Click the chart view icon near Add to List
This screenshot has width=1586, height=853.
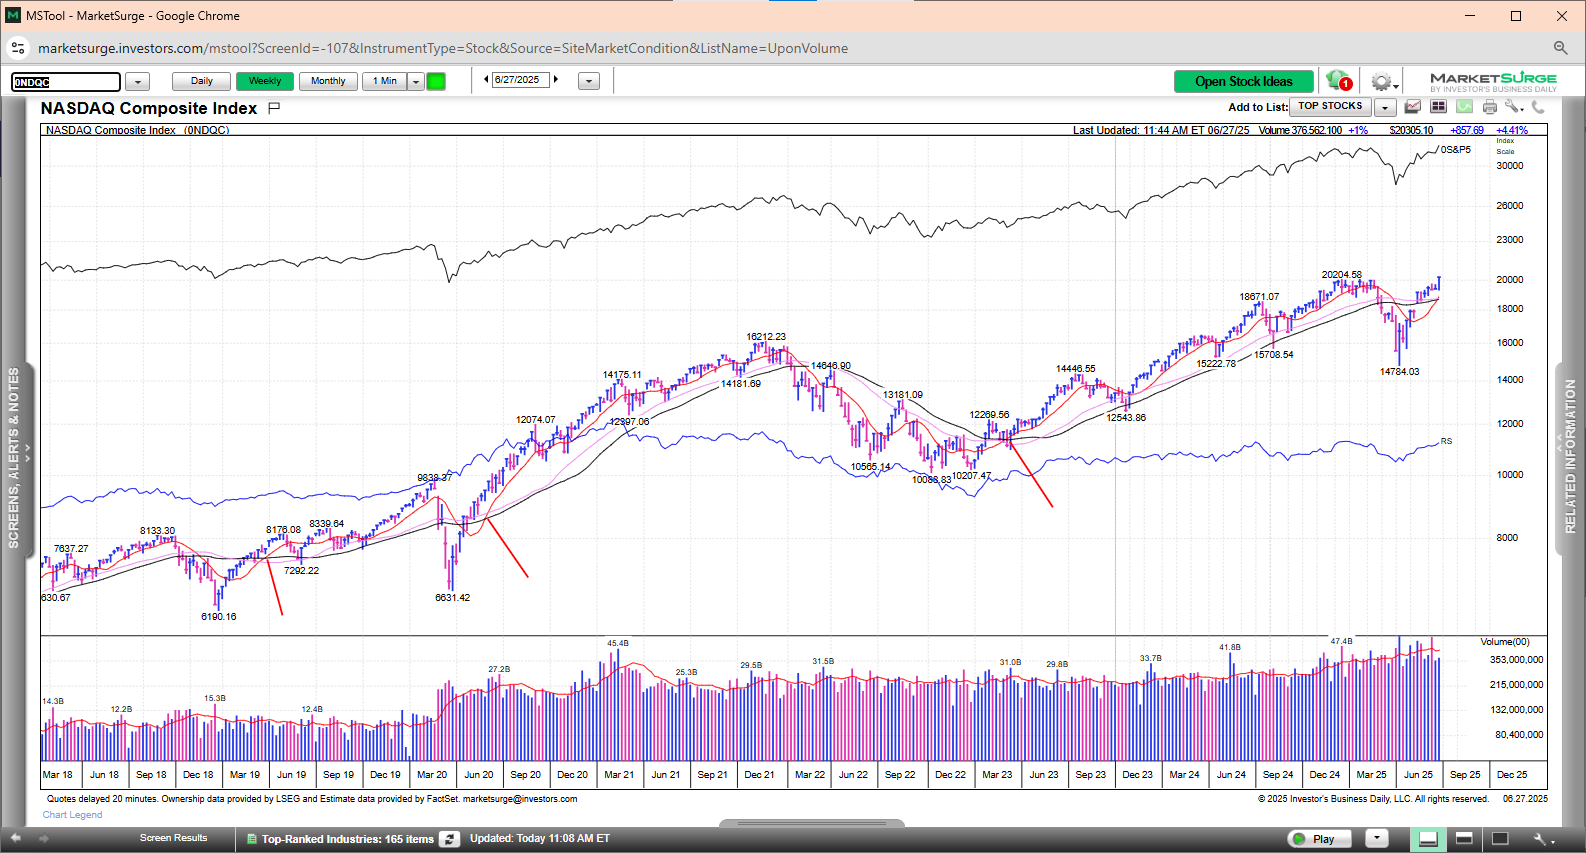[1413, 107]
